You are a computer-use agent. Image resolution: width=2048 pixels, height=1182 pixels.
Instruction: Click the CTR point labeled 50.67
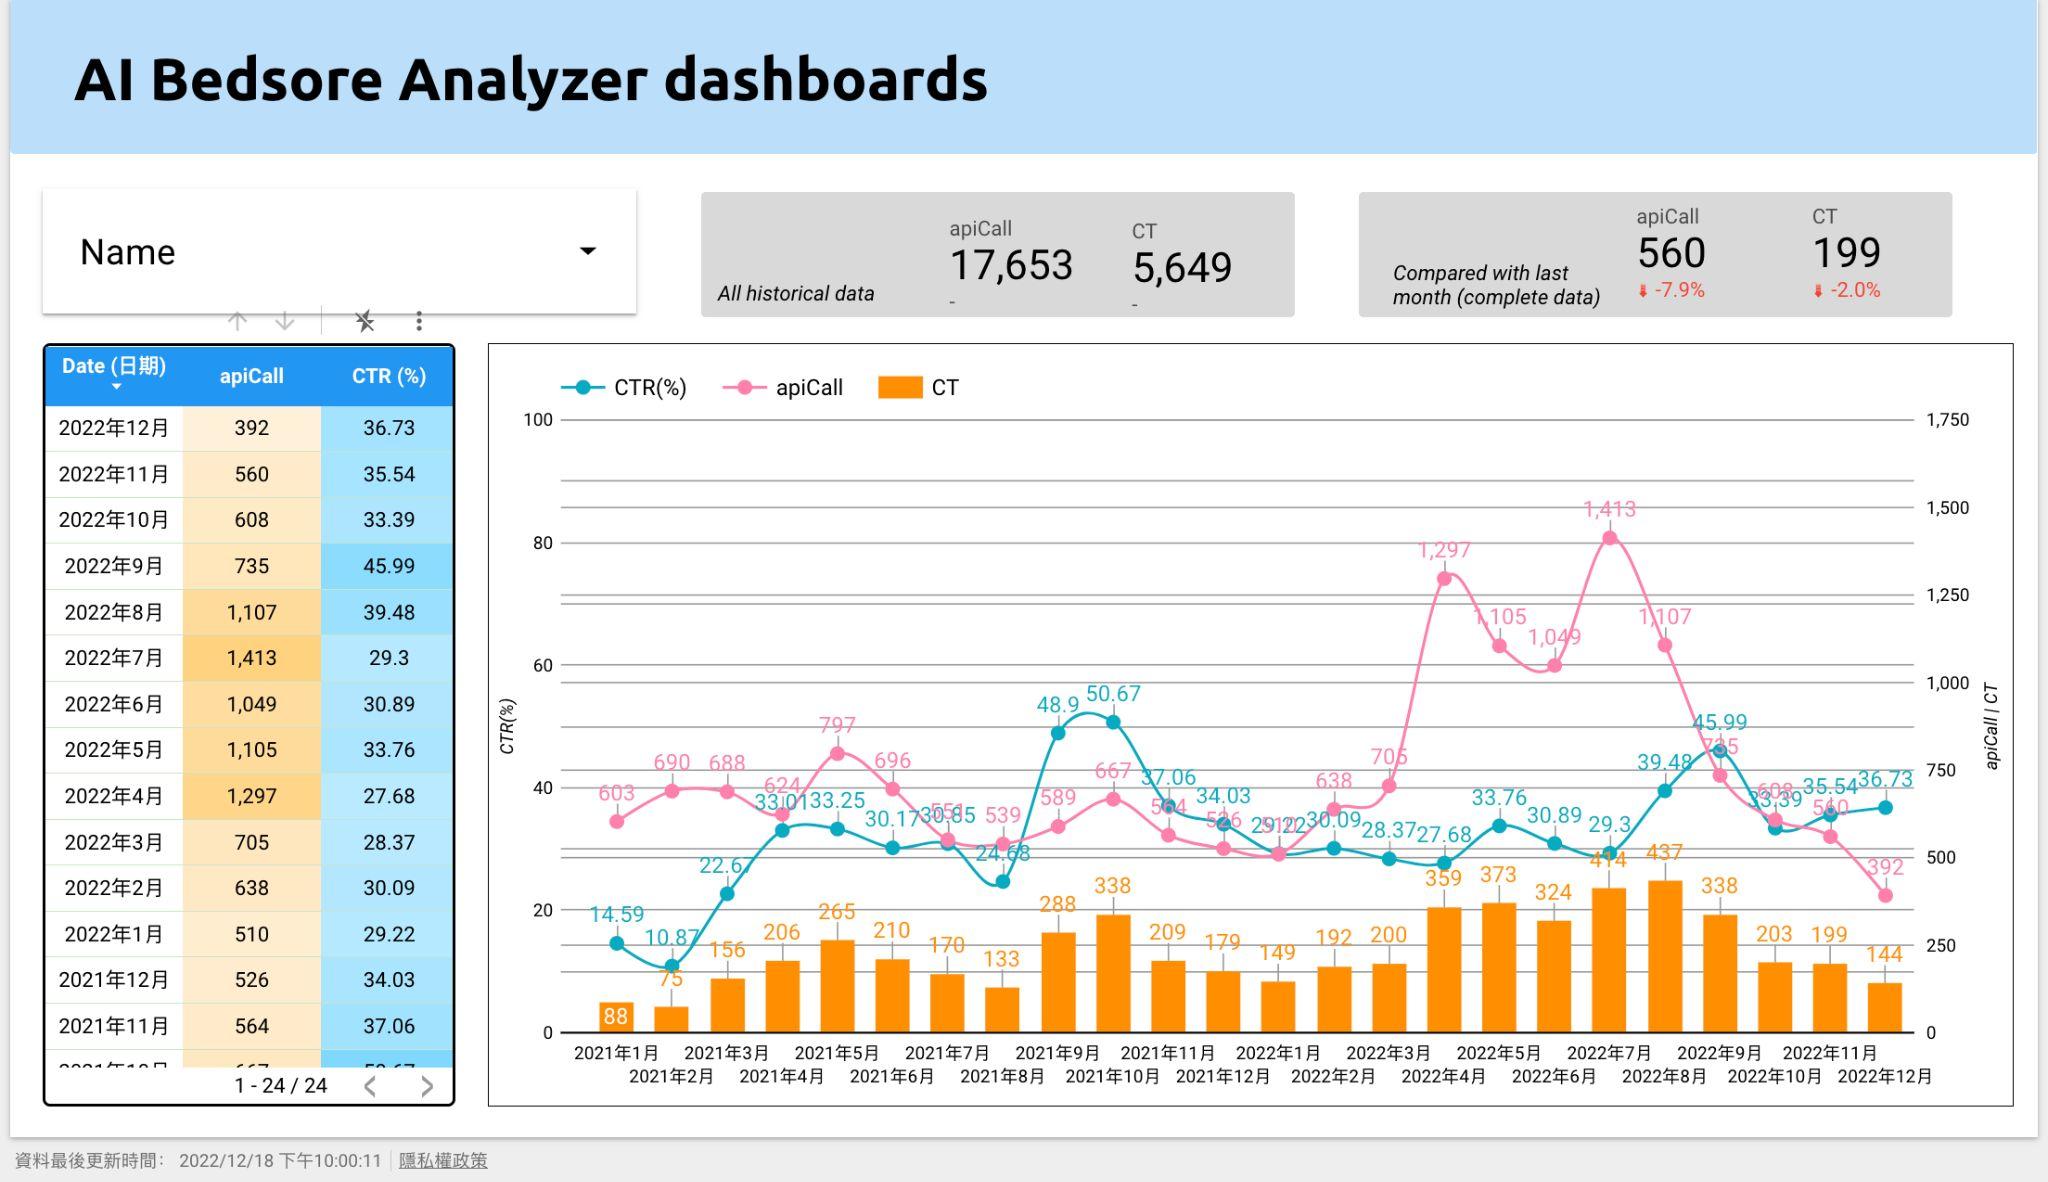tap(1113, 722)
